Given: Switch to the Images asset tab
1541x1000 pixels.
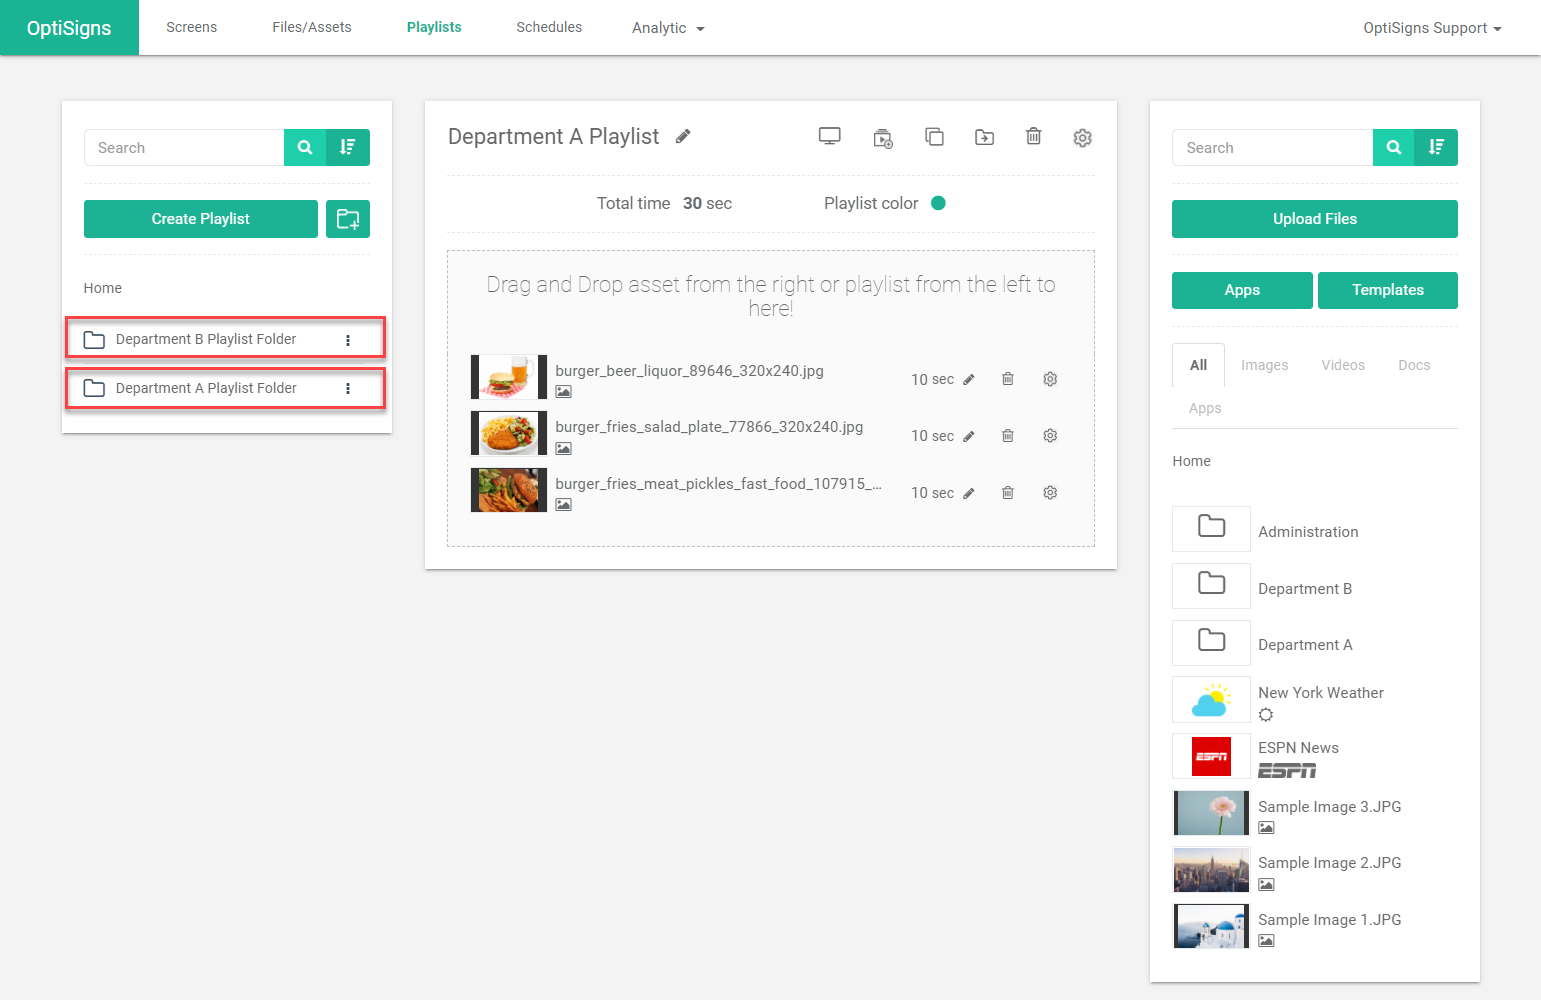Looking at the screenshot, I should point(1264,365).
